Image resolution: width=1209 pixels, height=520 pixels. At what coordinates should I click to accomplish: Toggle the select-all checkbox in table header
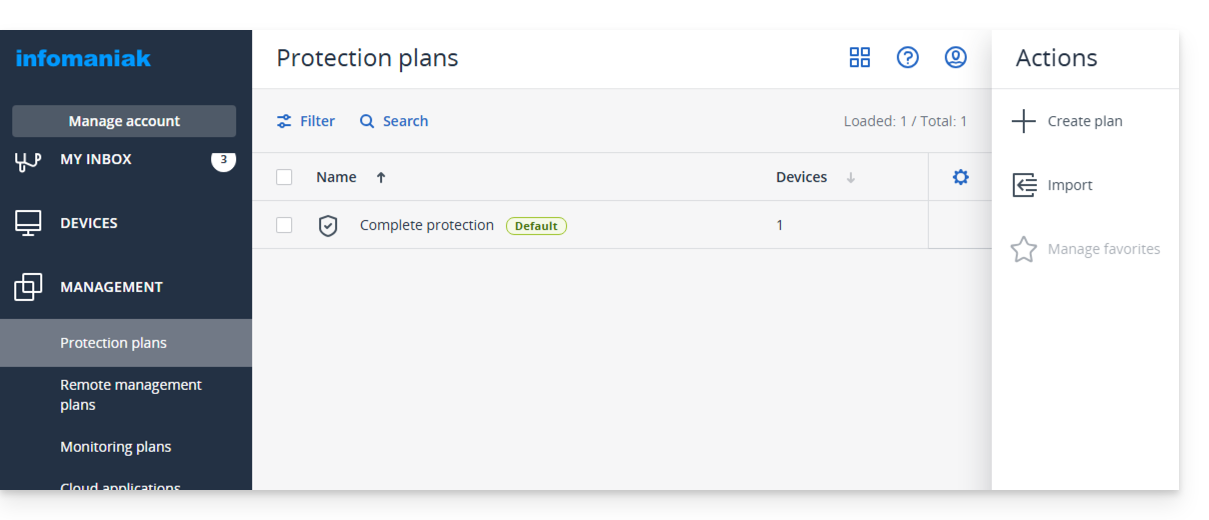[x=284, y=177]
